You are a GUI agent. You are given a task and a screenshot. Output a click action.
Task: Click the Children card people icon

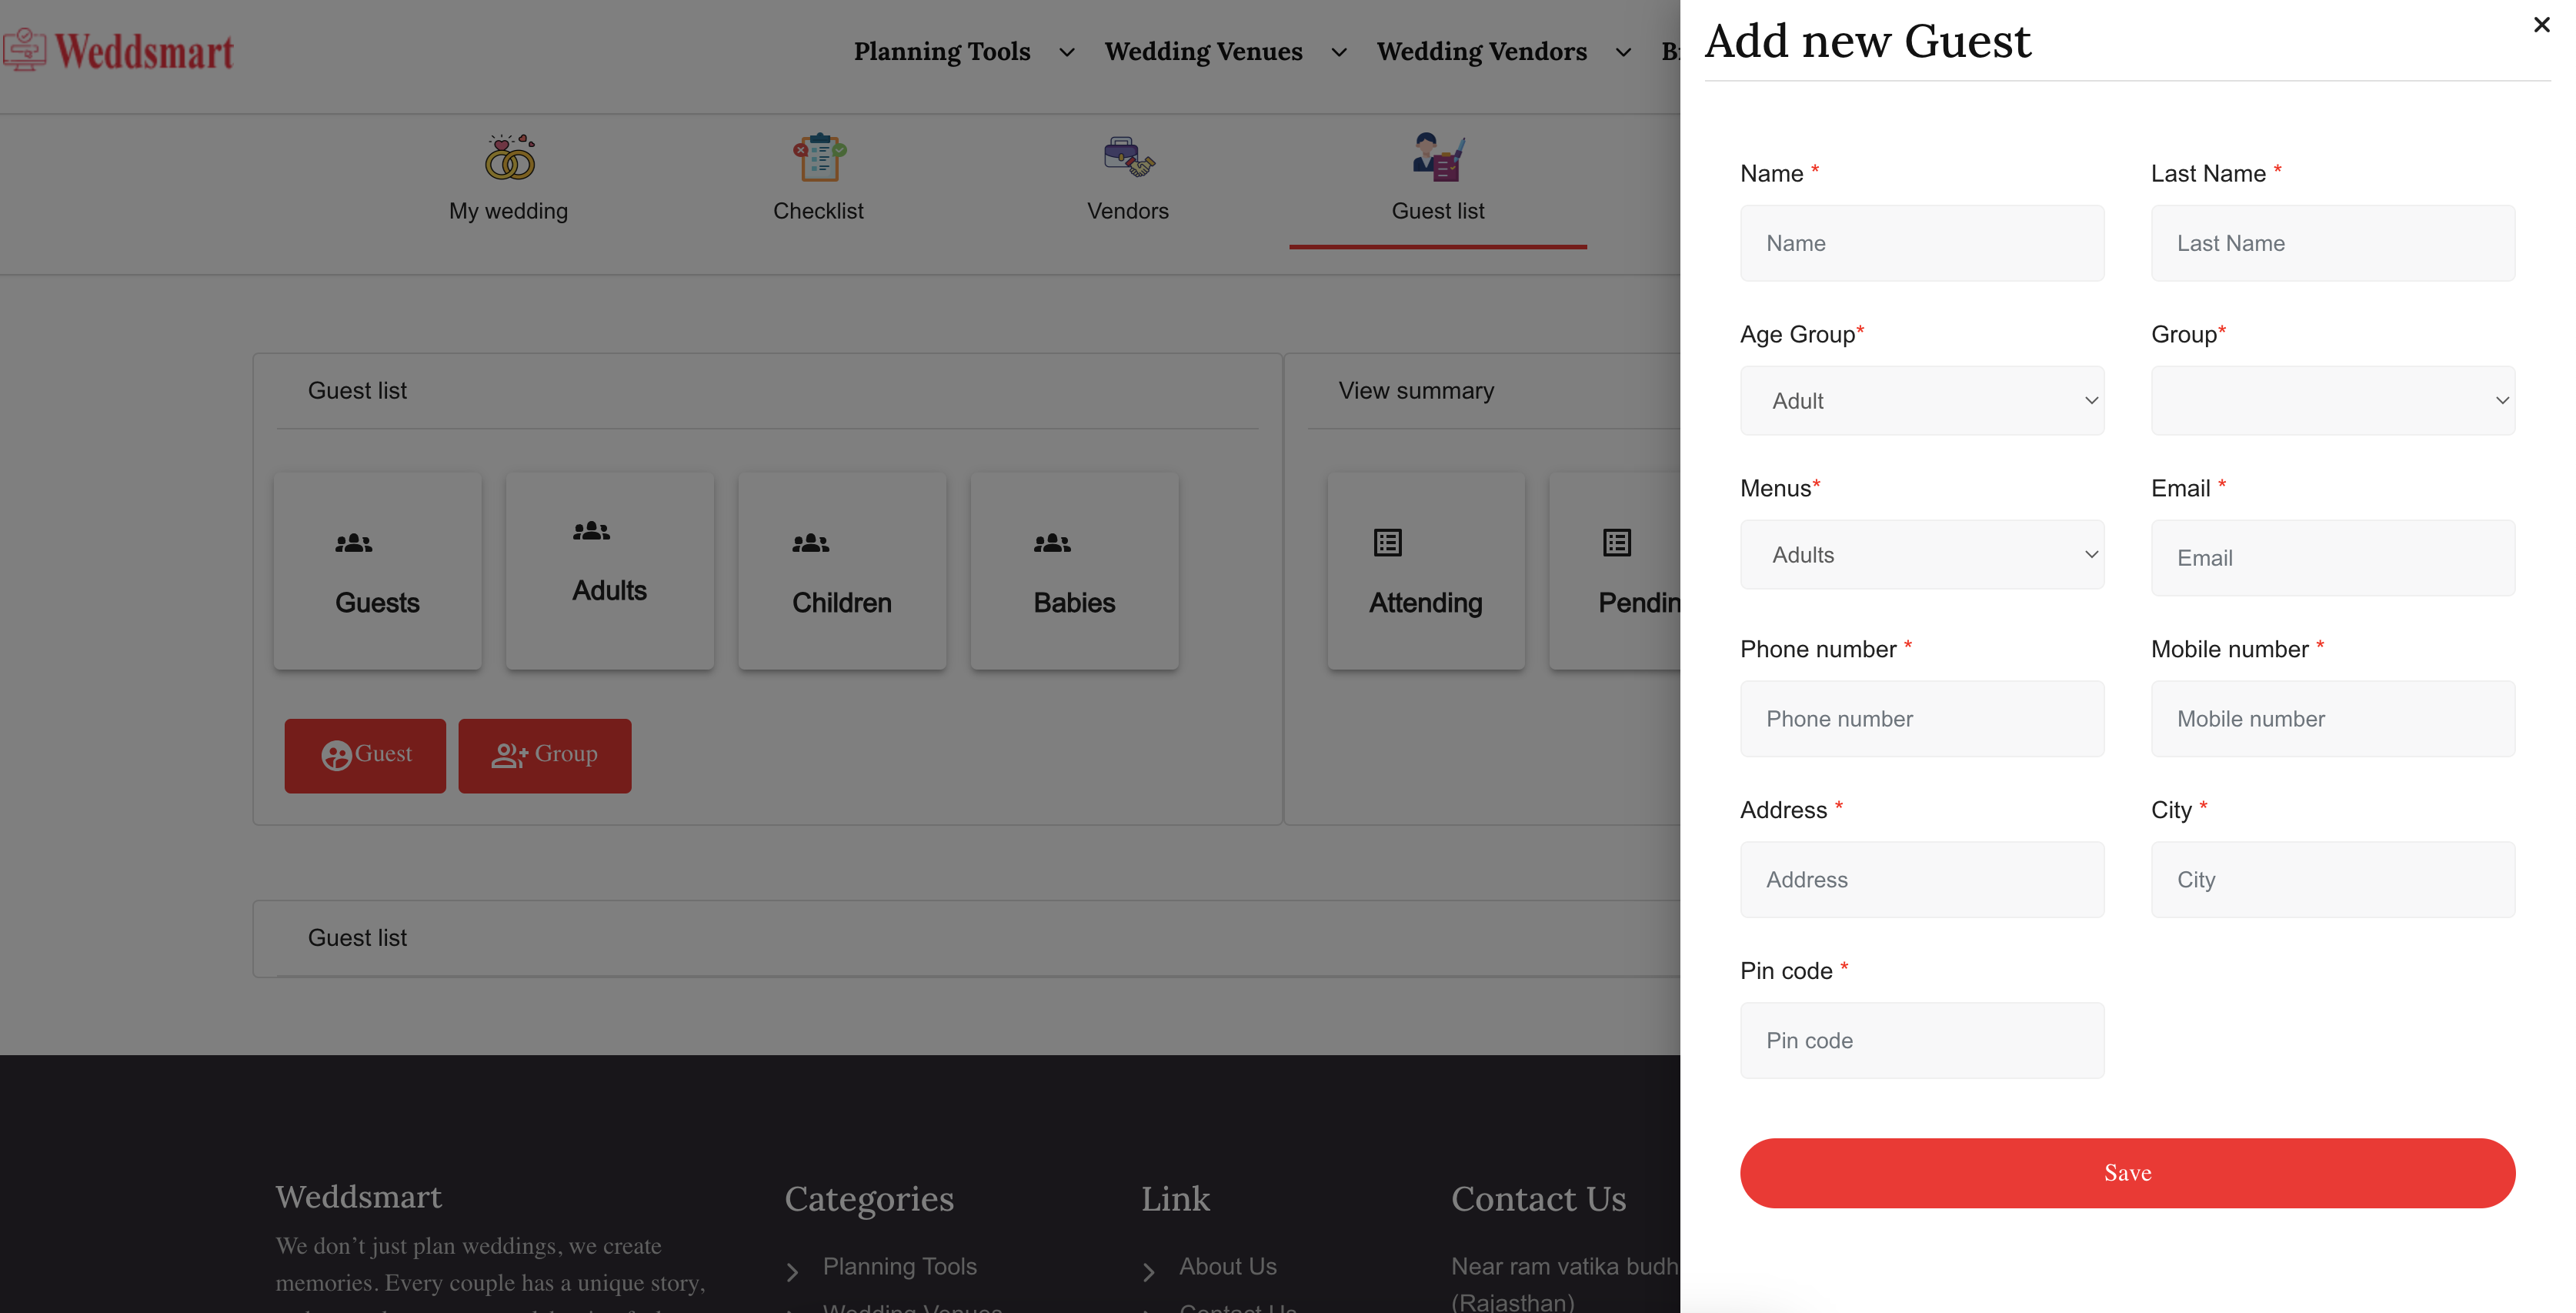811,543
